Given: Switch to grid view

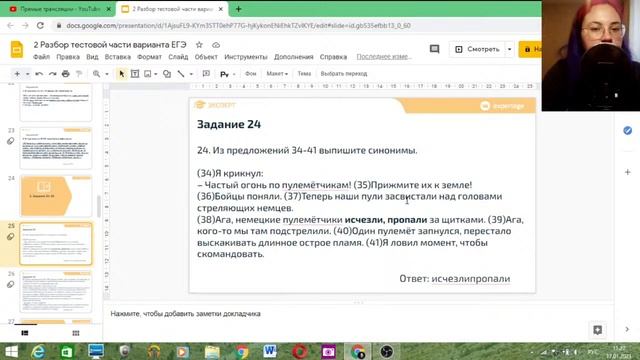Looking at the screenshot, I should (x=76, y=333).
